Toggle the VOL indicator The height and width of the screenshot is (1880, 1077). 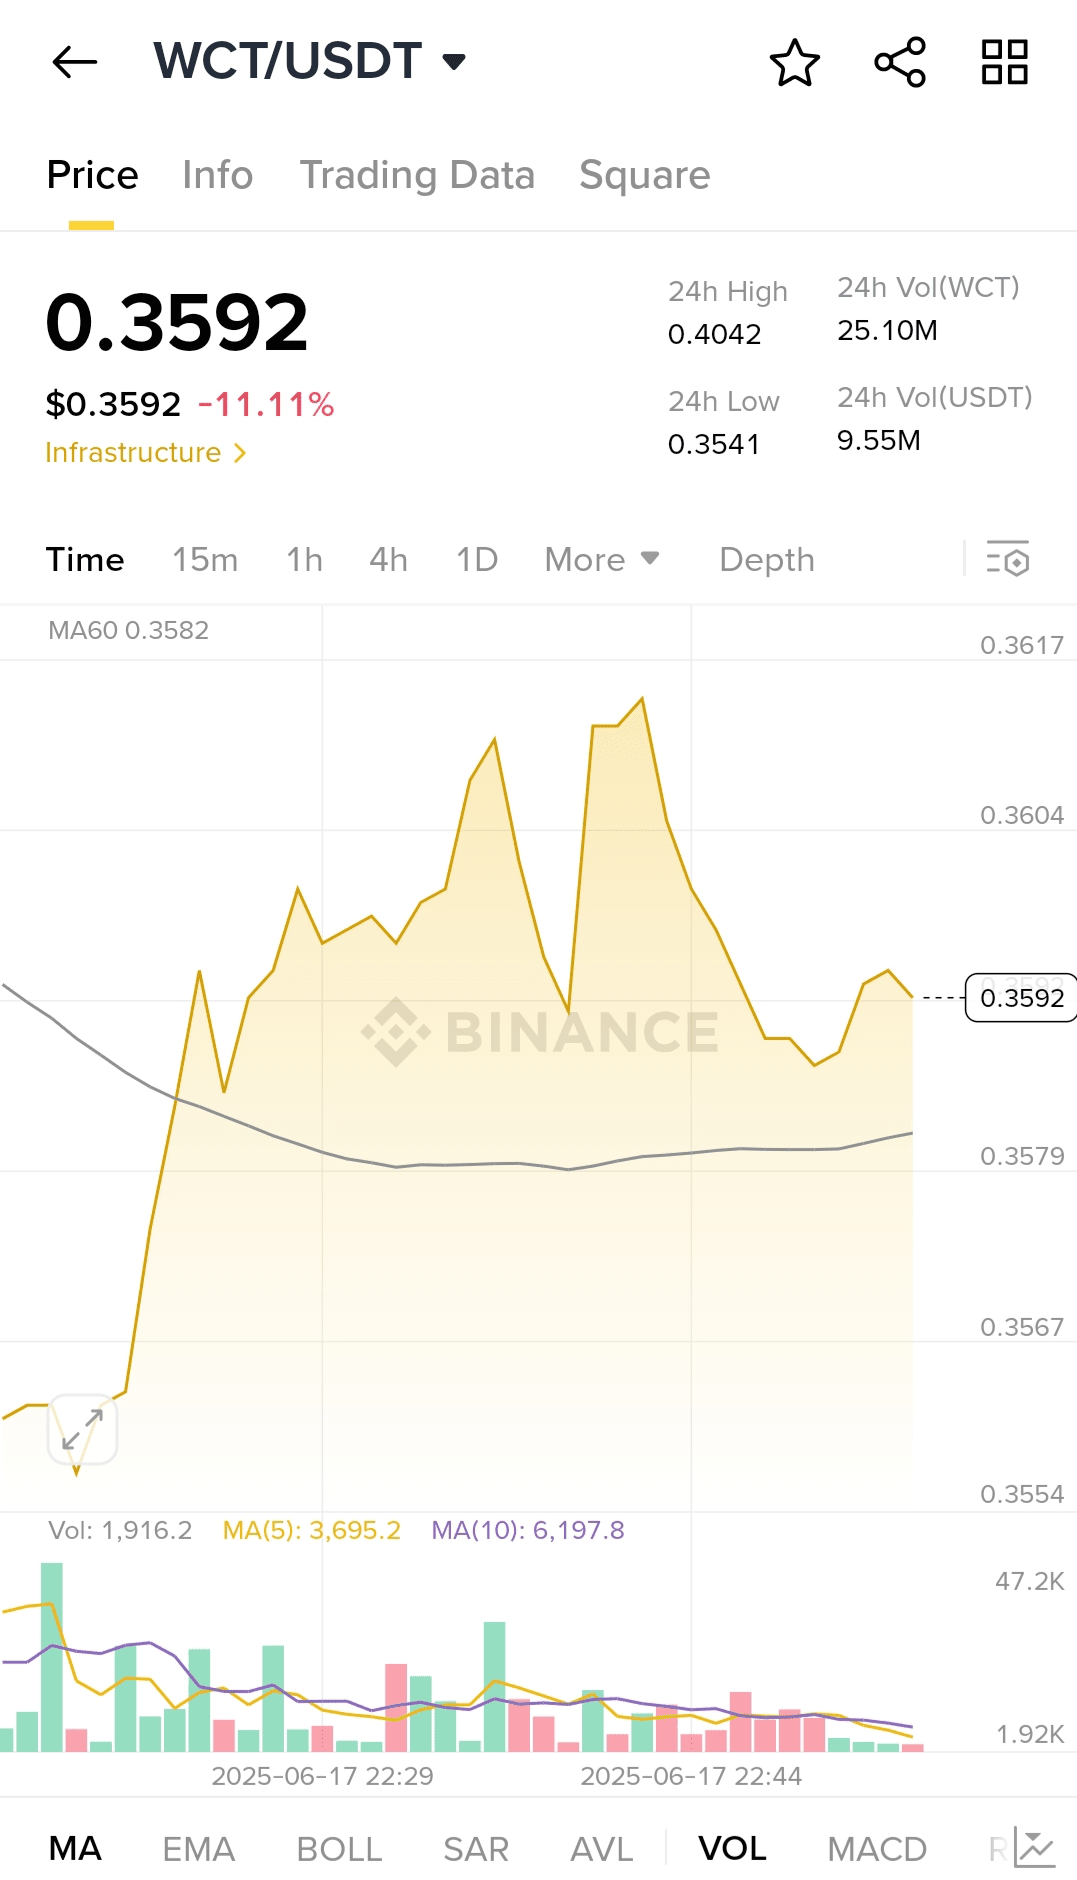pos(732,1849)
